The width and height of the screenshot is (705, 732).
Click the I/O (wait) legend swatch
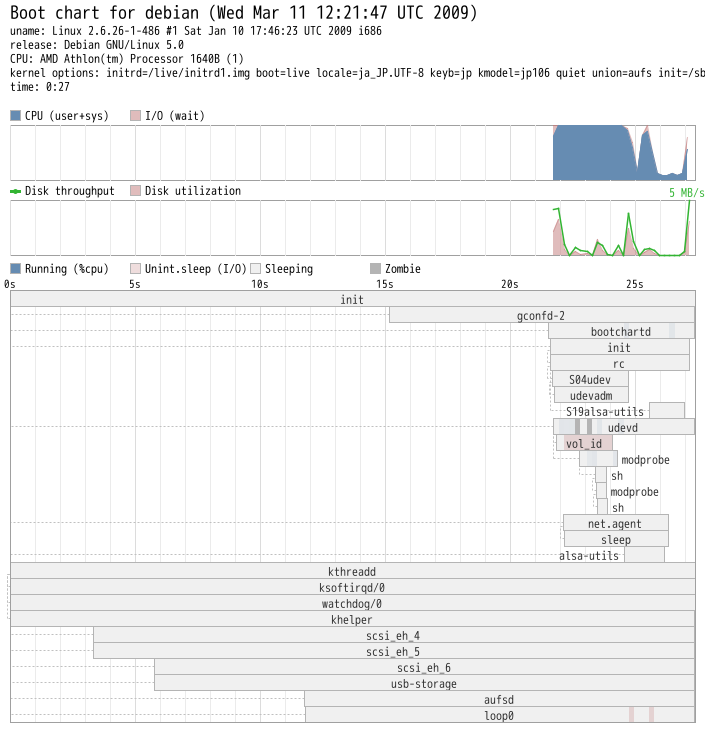pos(135,115)
